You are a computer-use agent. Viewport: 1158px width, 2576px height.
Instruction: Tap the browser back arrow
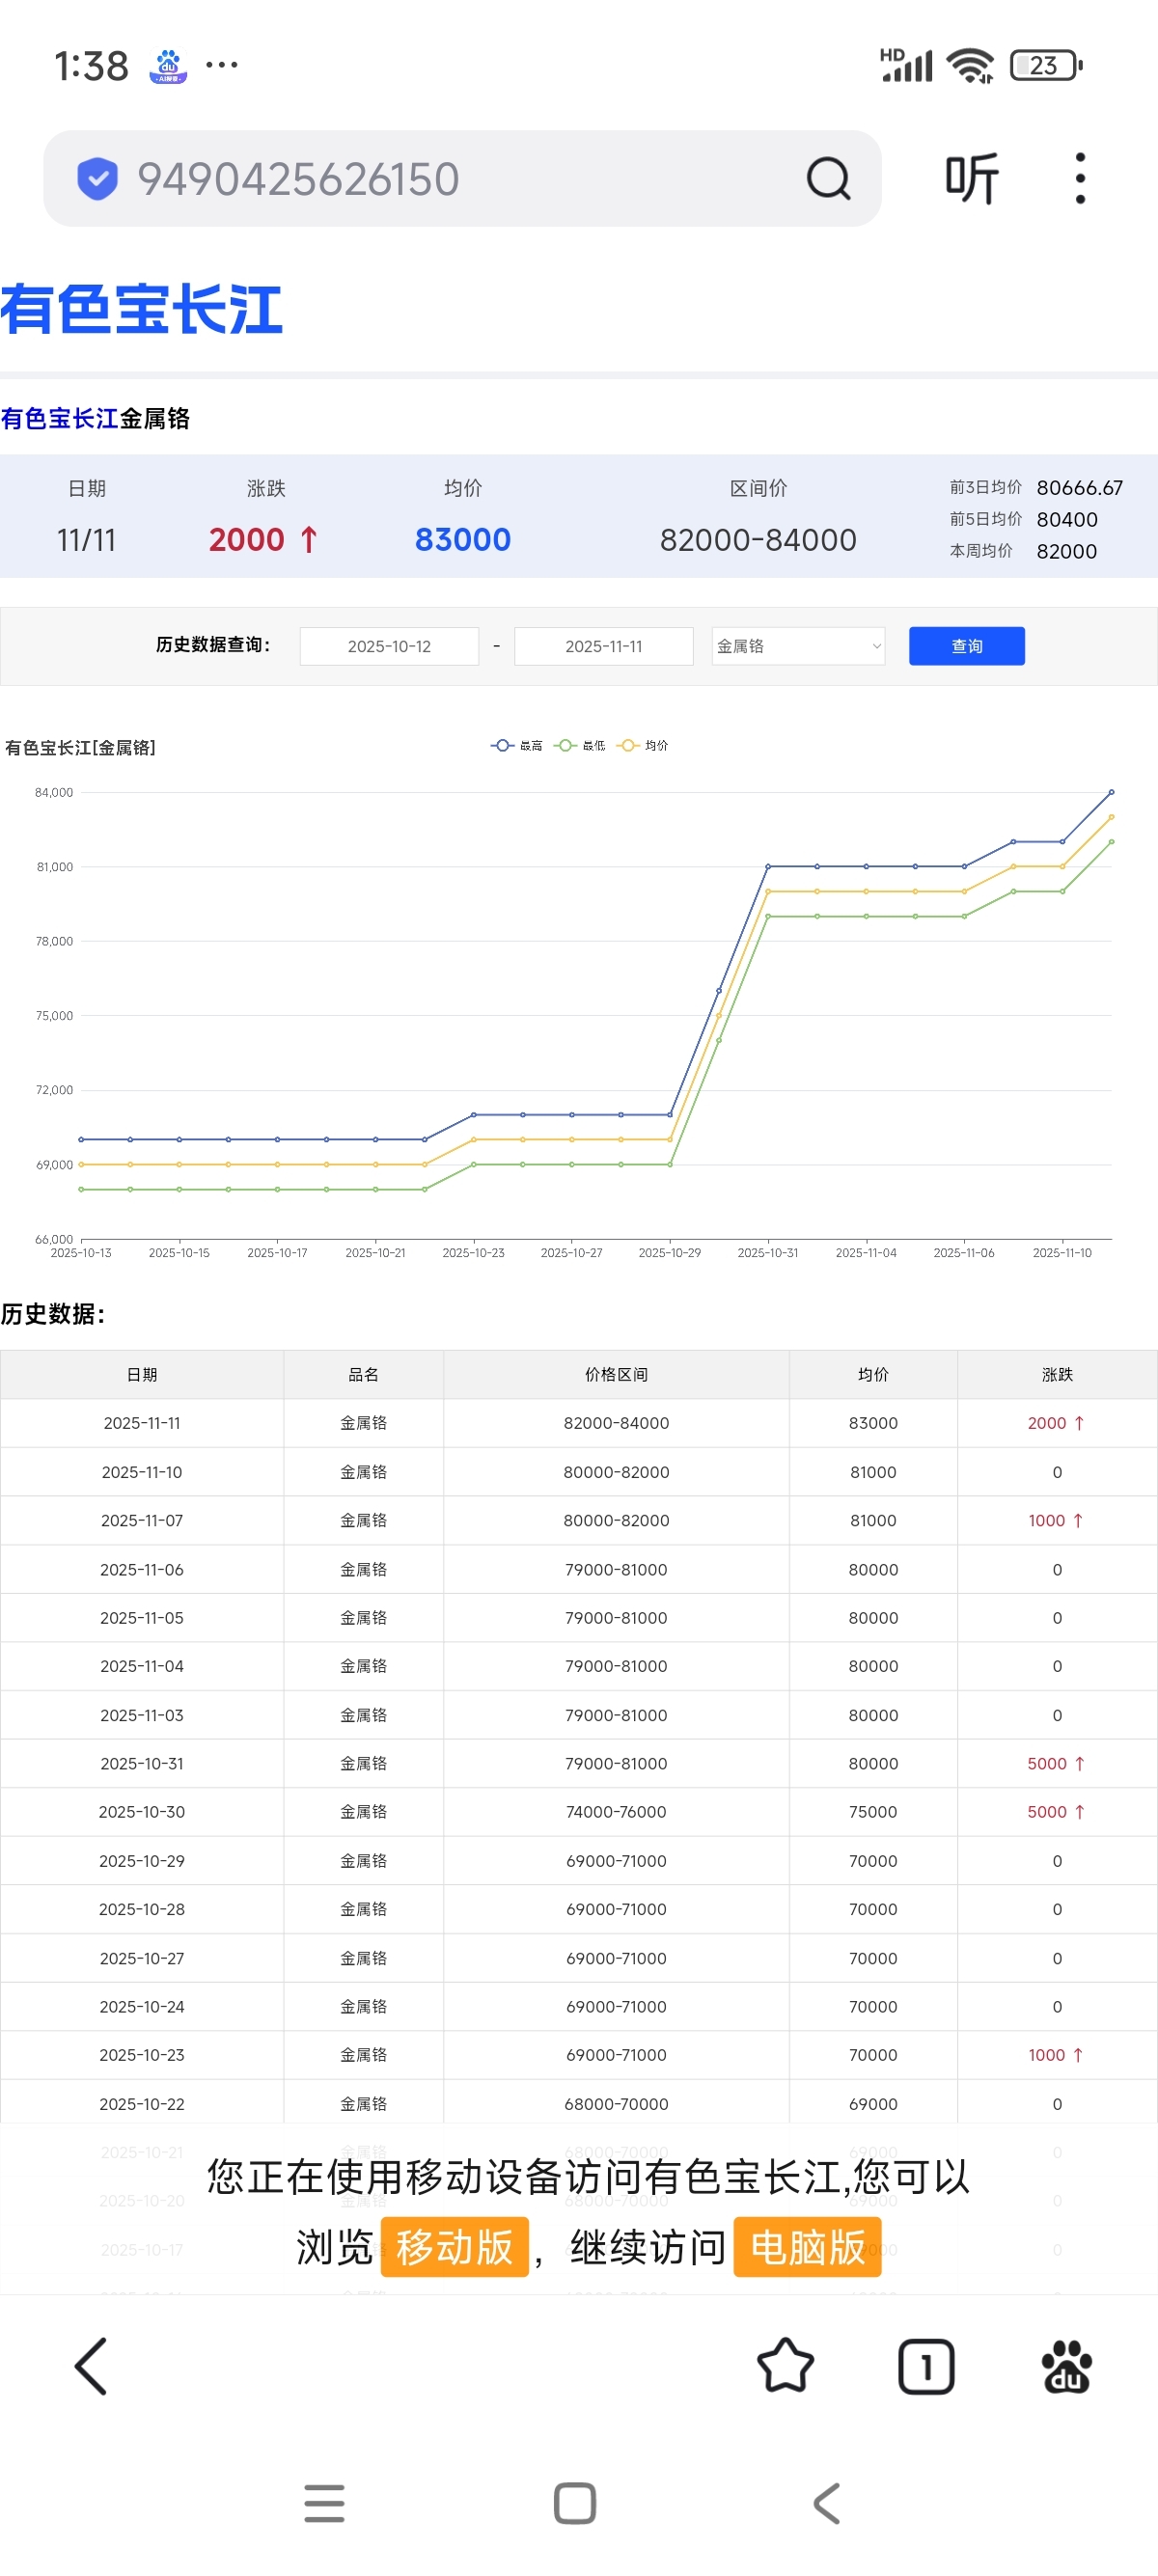coord(91,2366)
